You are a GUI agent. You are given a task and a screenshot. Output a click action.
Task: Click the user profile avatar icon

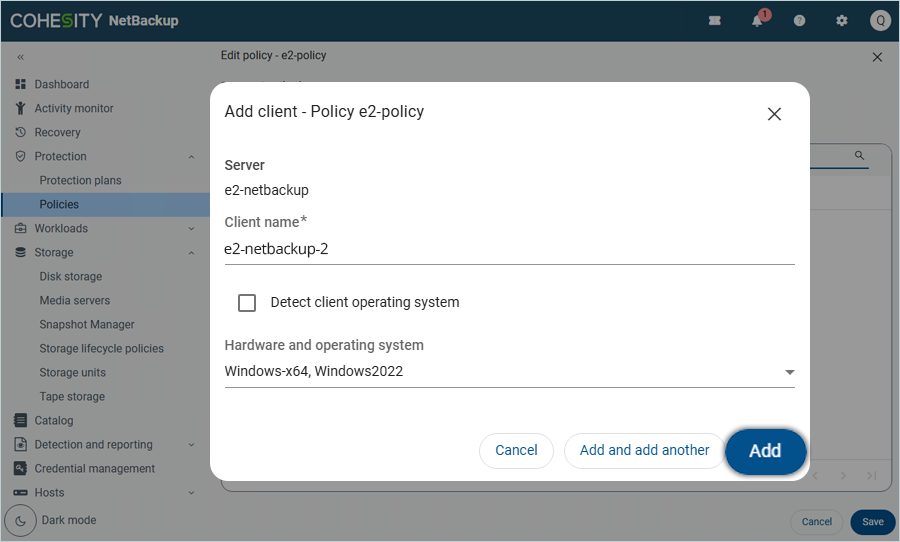(x=879, y=21)
